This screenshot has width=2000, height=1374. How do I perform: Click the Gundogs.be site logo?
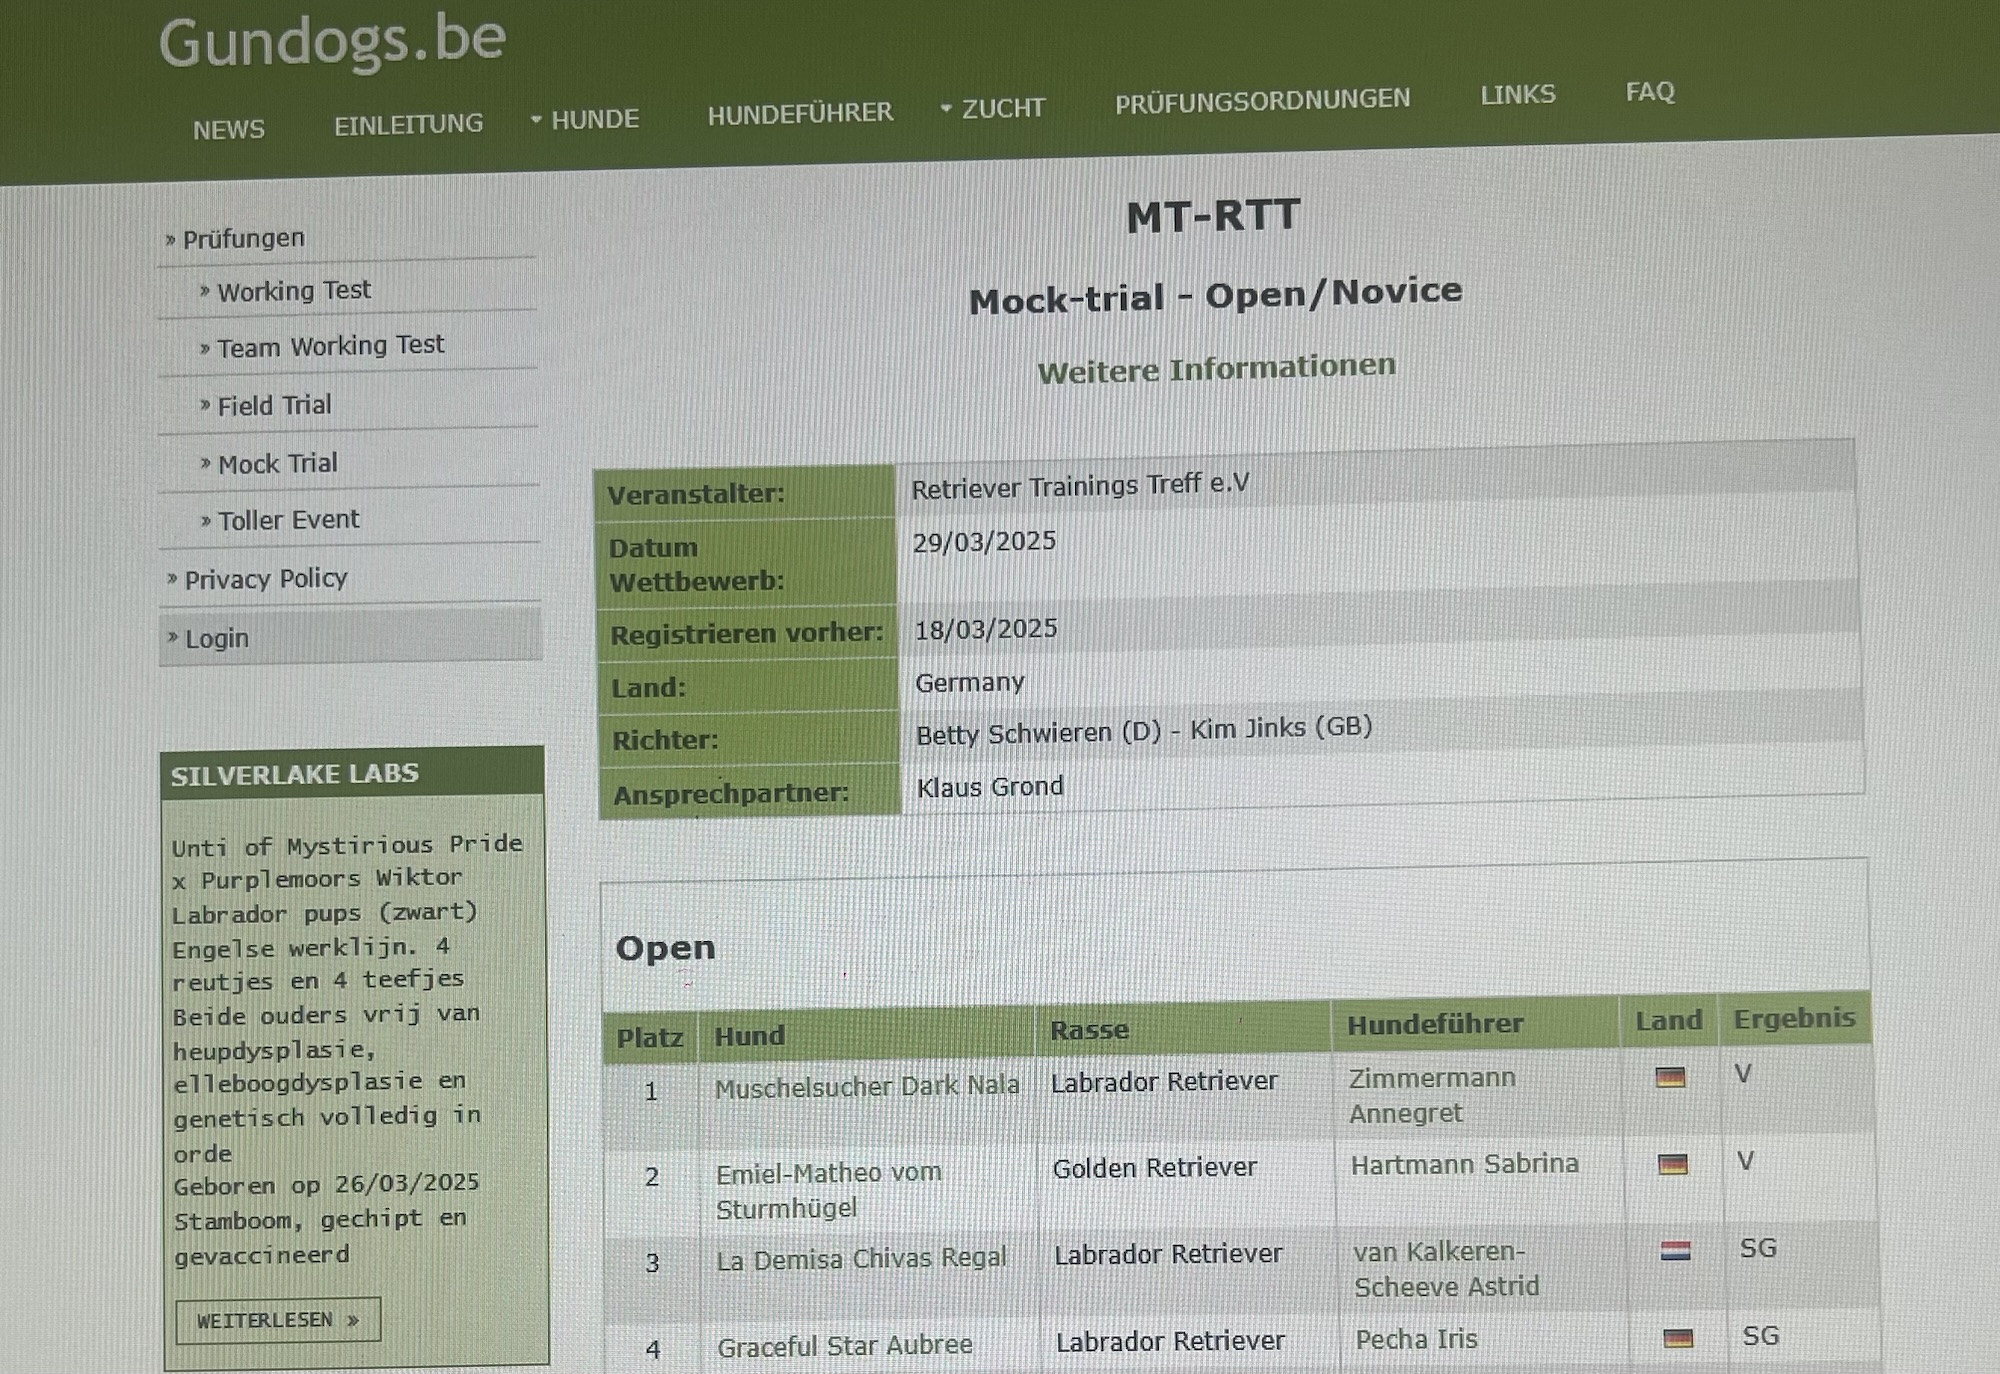332,42
